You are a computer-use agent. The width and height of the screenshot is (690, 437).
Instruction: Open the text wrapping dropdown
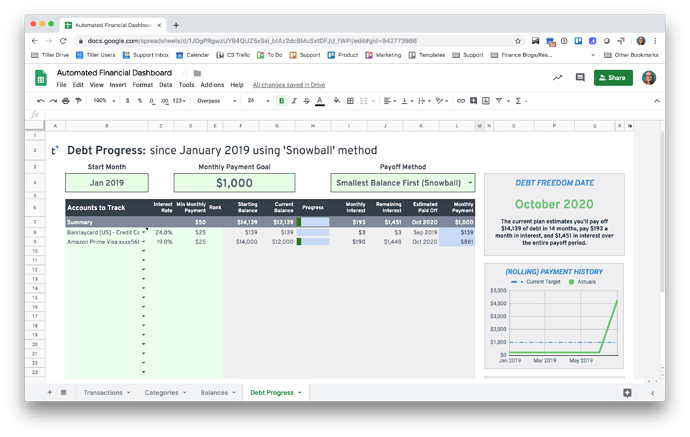pyautogui.click(x=425, y=101)
